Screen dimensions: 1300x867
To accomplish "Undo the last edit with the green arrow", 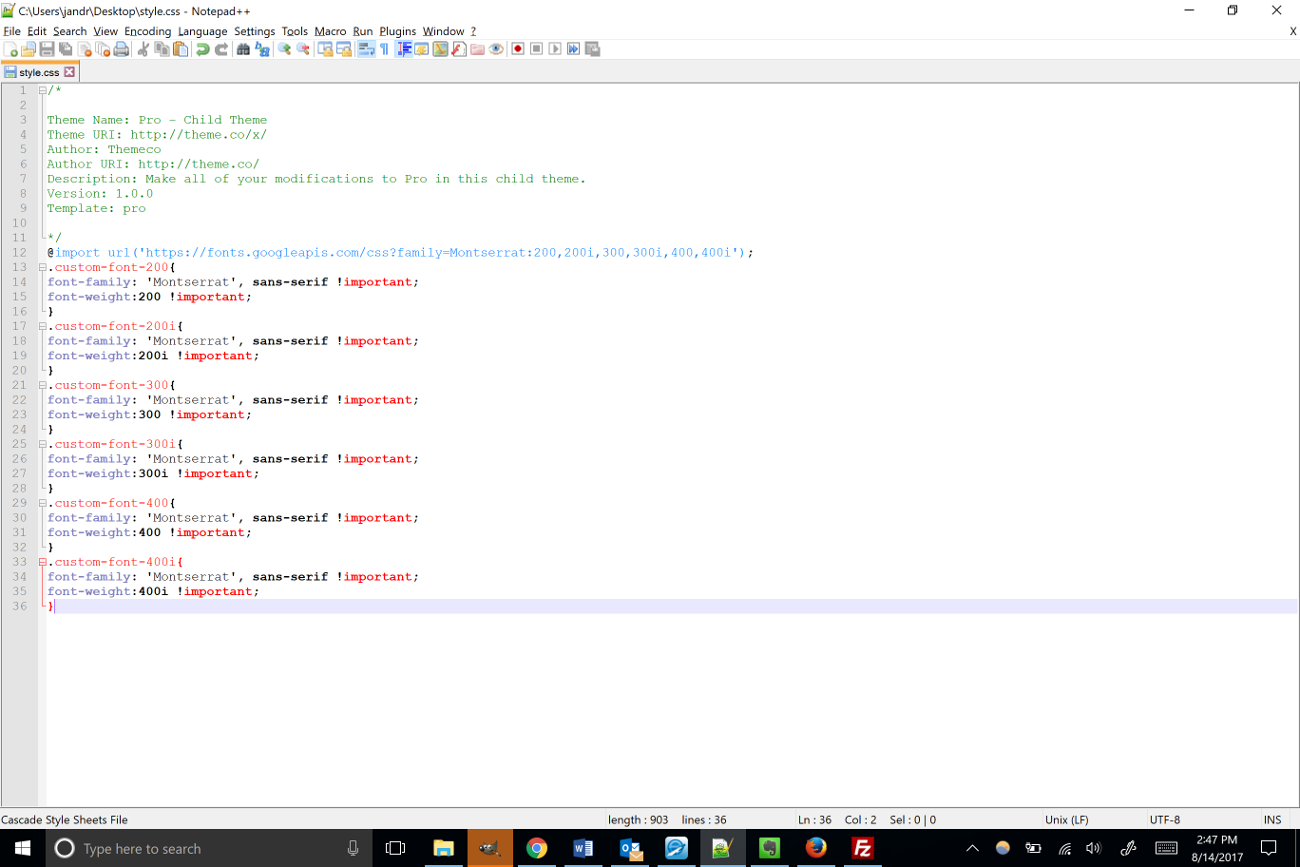I will pyautogui.click(x=203, y=49).
